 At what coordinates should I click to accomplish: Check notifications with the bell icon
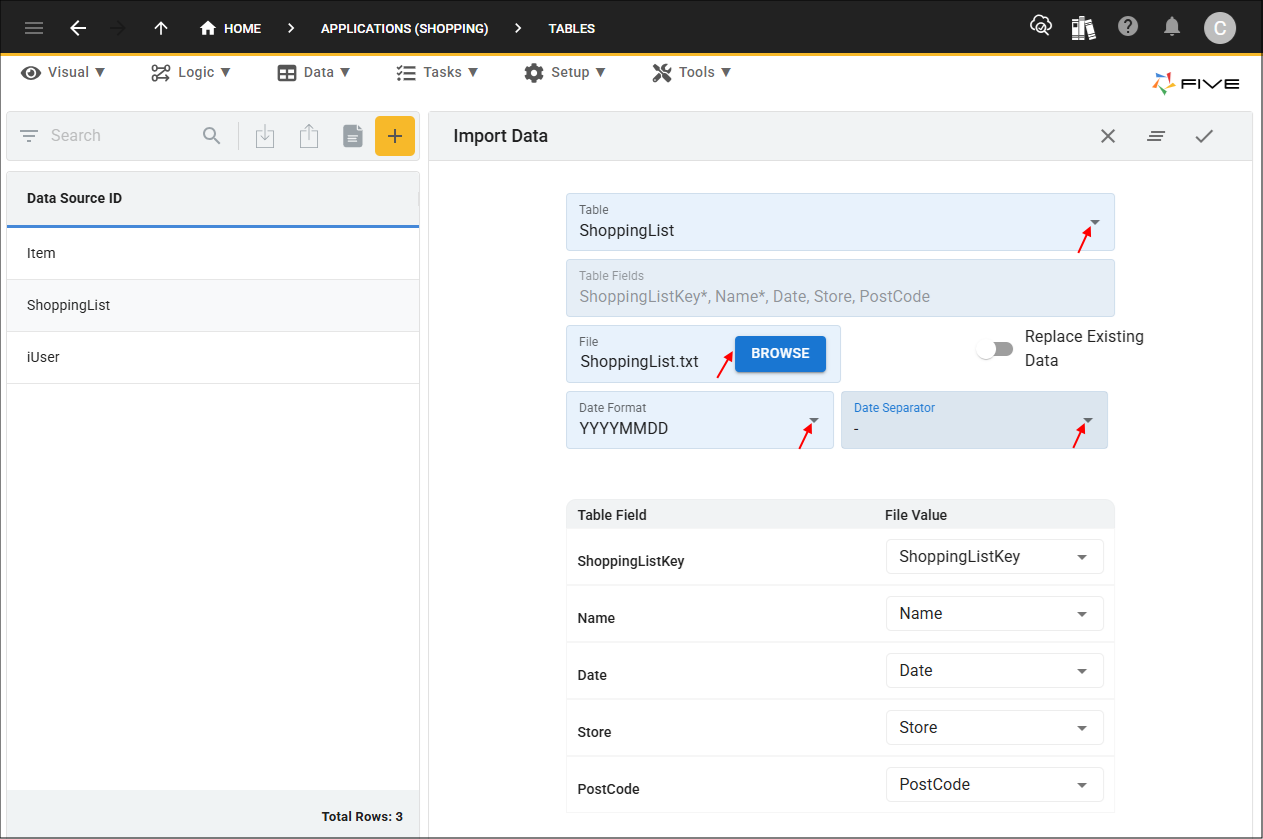(x=1172, y=27)
